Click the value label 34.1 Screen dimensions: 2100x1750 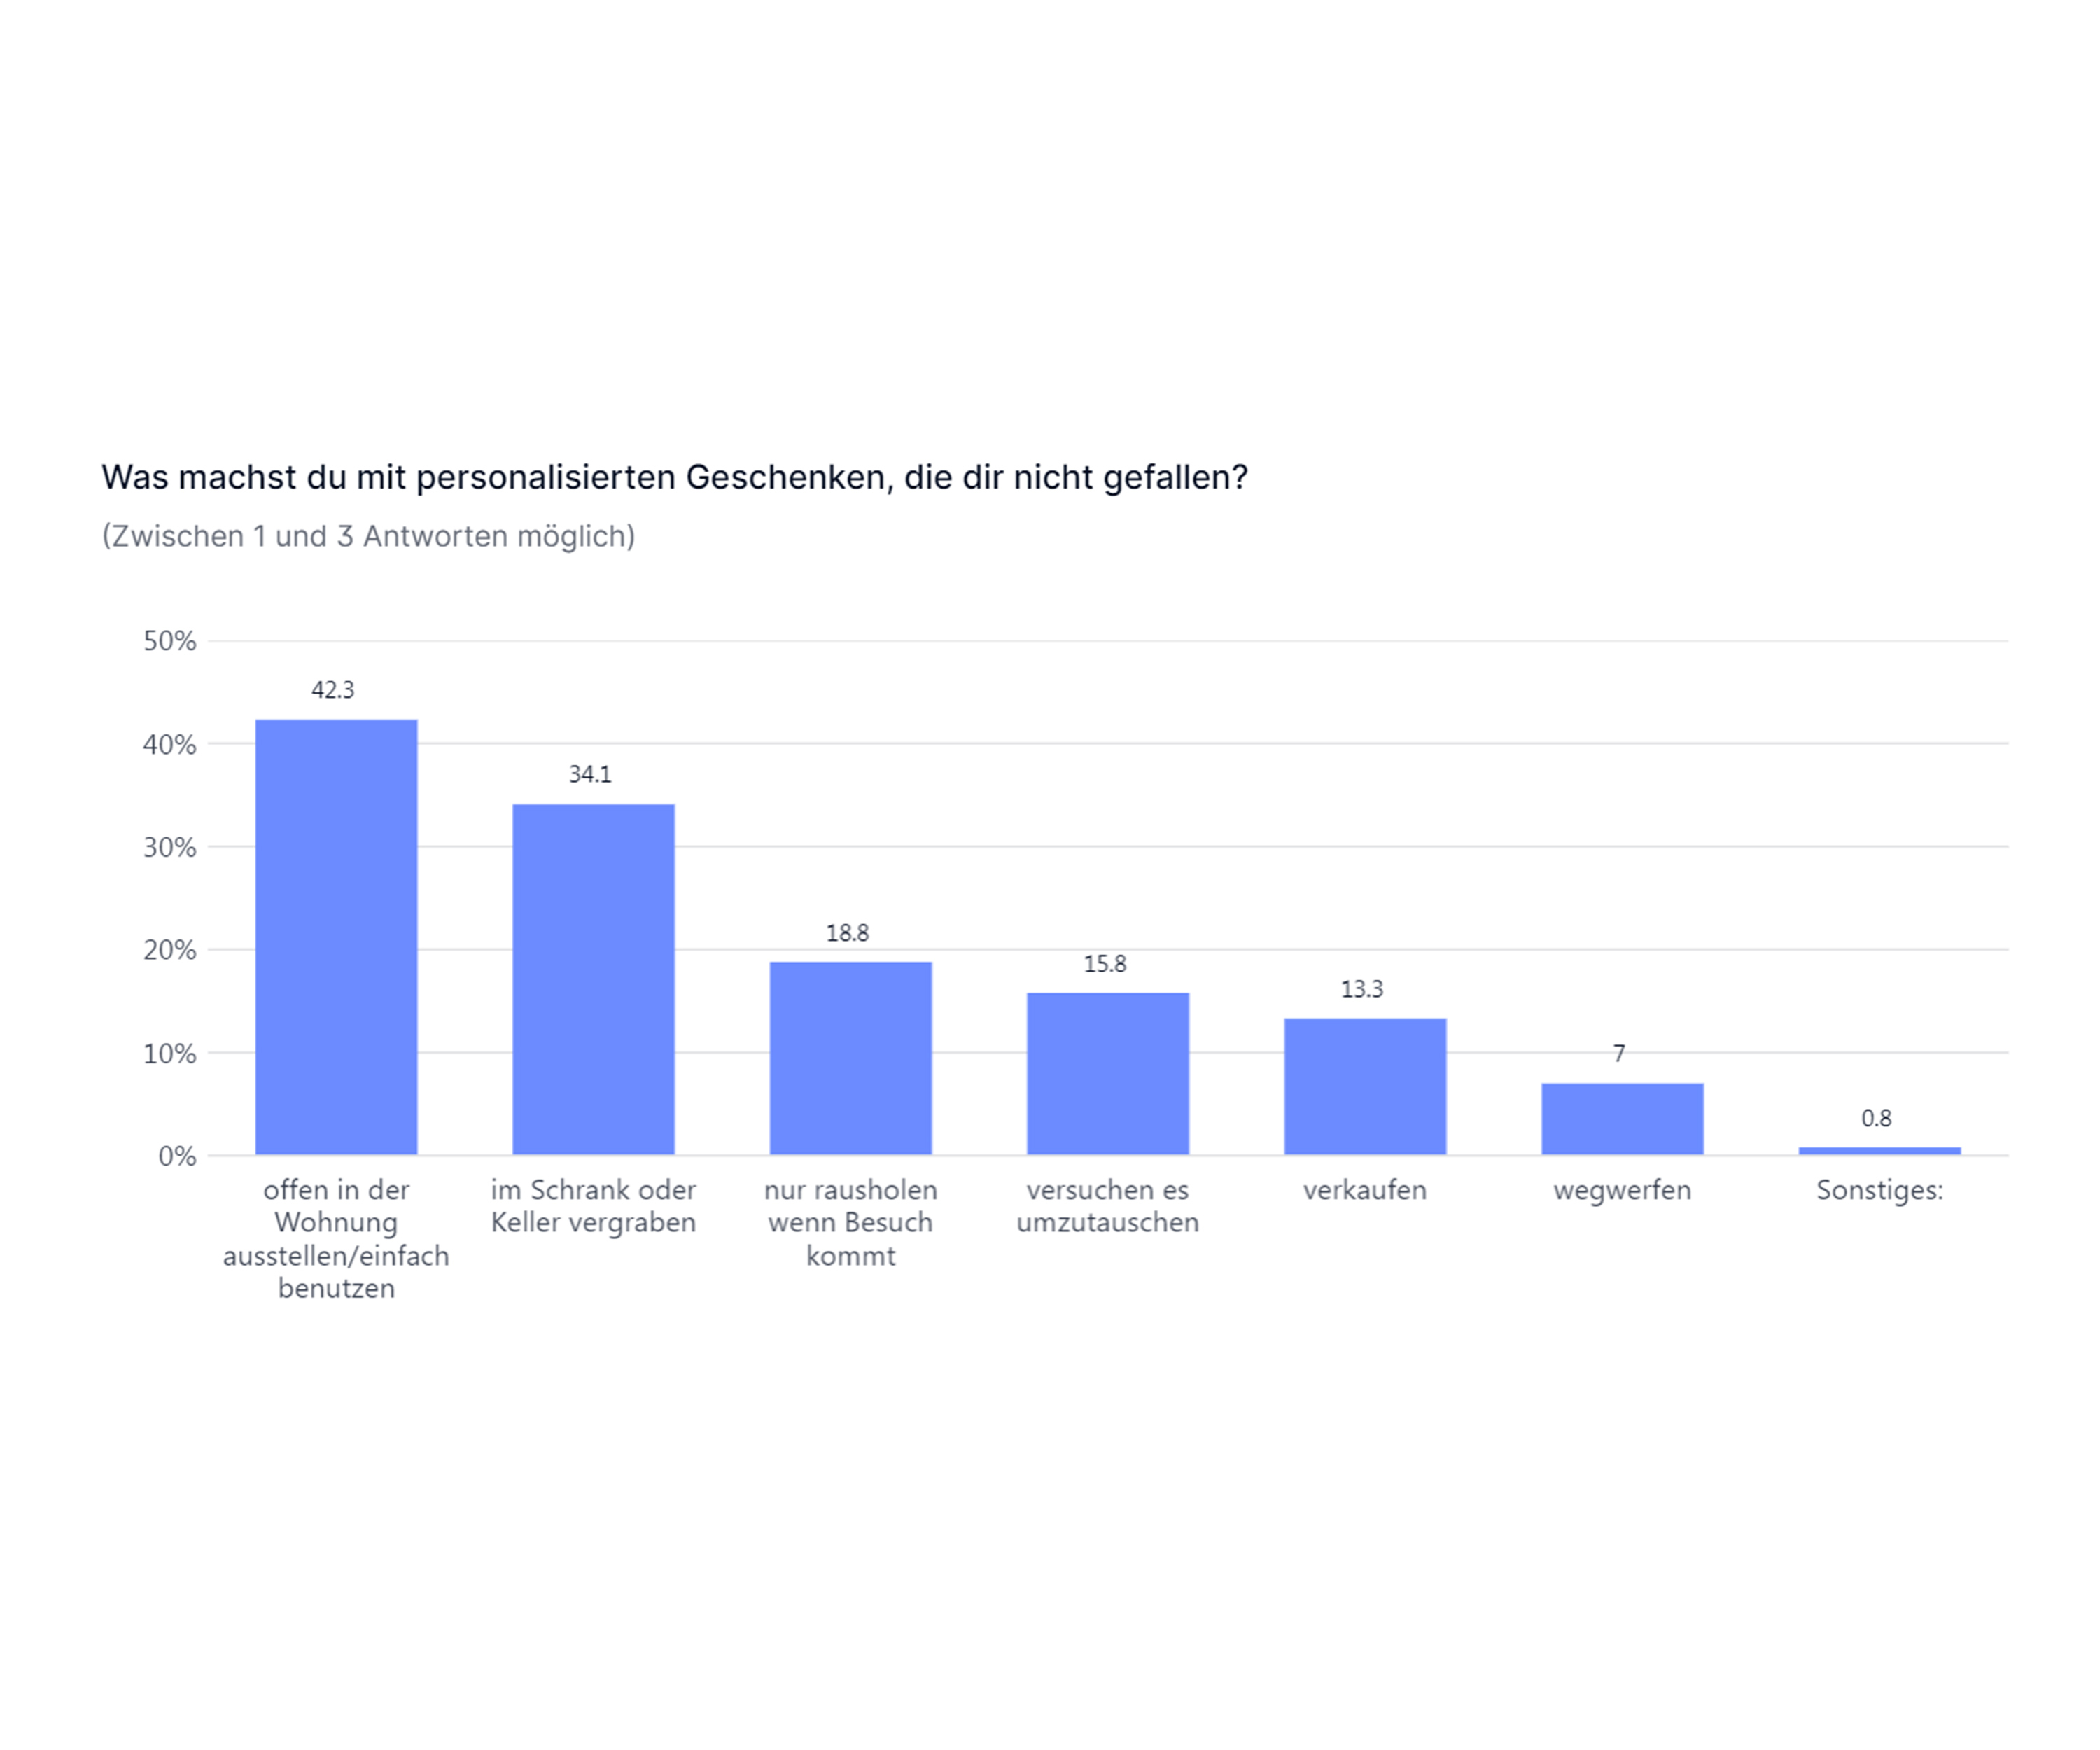590,775
